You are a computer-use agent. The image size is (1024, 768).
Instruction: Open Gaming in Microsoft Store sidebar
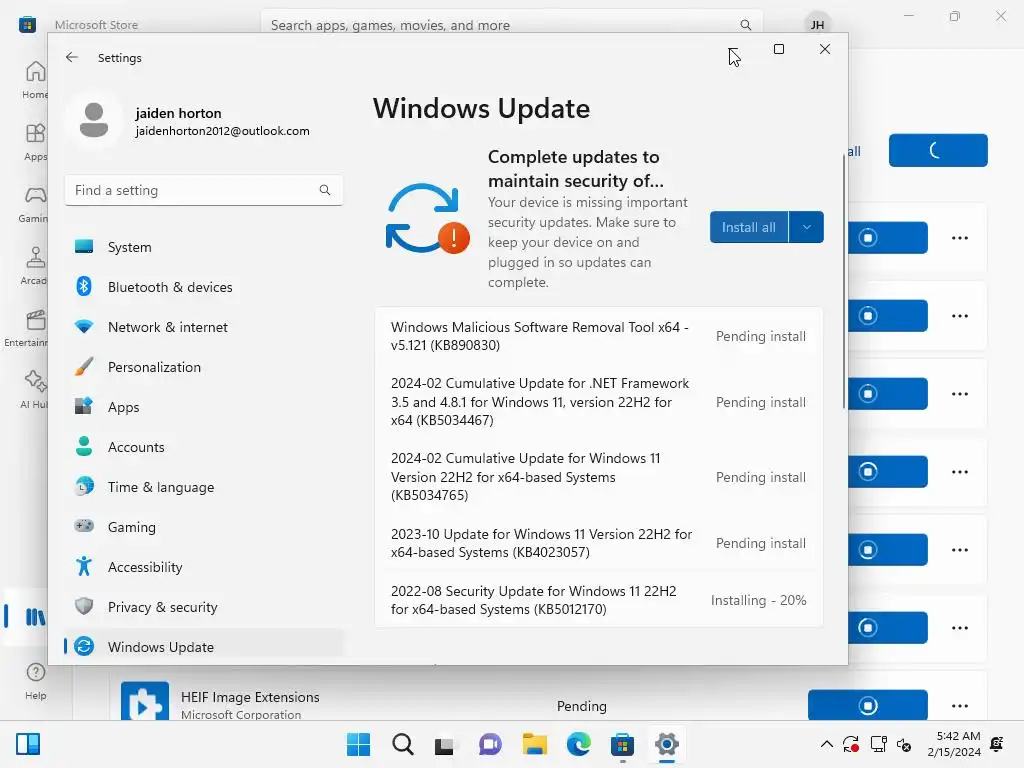click(x=34, y=204)
